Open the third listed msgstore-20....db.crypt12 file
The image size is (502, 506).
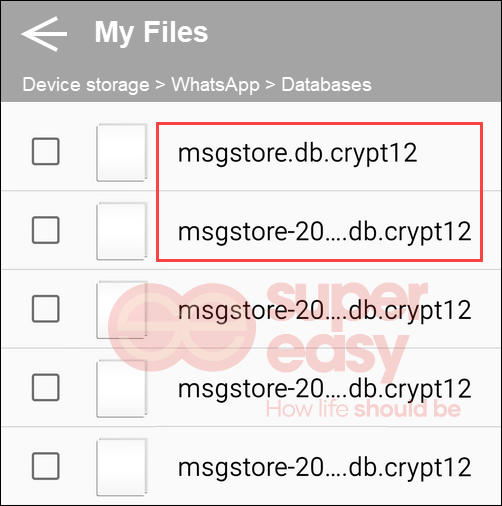[325, 311]
